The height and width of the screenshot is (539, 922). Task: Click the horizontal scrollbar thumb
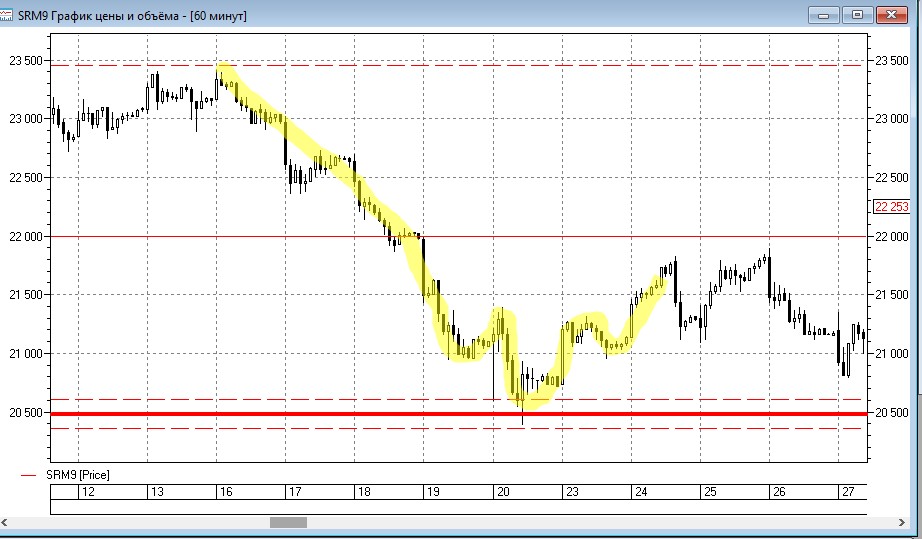click(288, 523)
